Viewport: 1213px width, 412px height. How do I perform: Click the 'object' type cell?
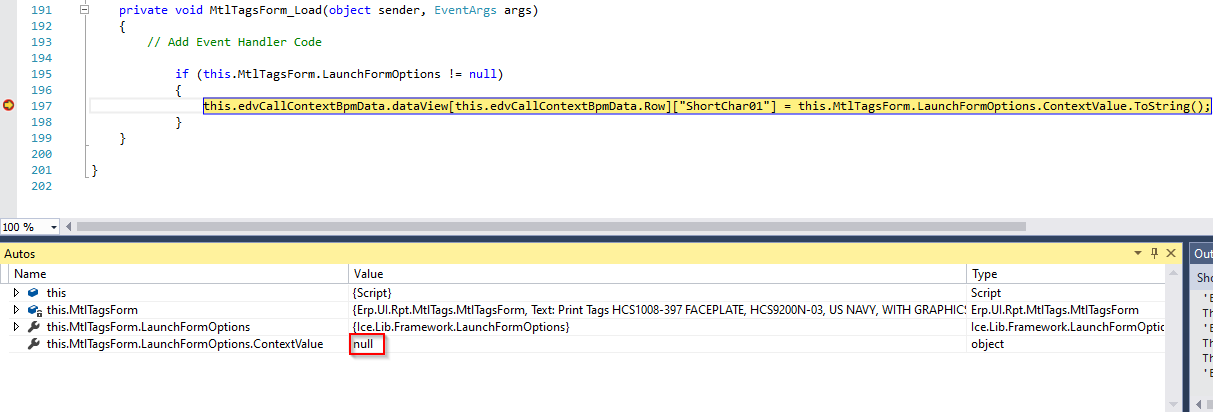[x=987, y=344]
